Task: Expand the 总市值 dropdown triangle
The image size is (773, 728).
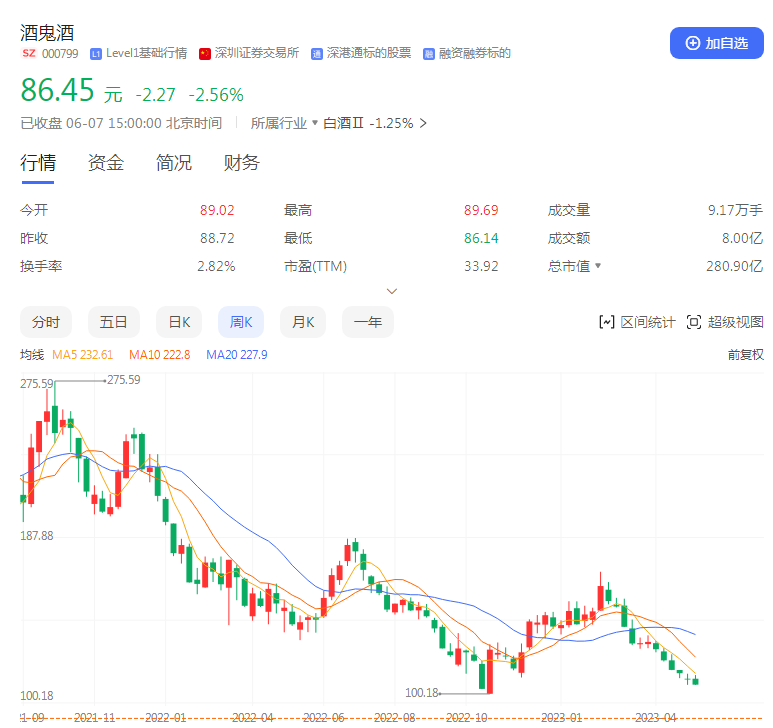Action: 598,266
